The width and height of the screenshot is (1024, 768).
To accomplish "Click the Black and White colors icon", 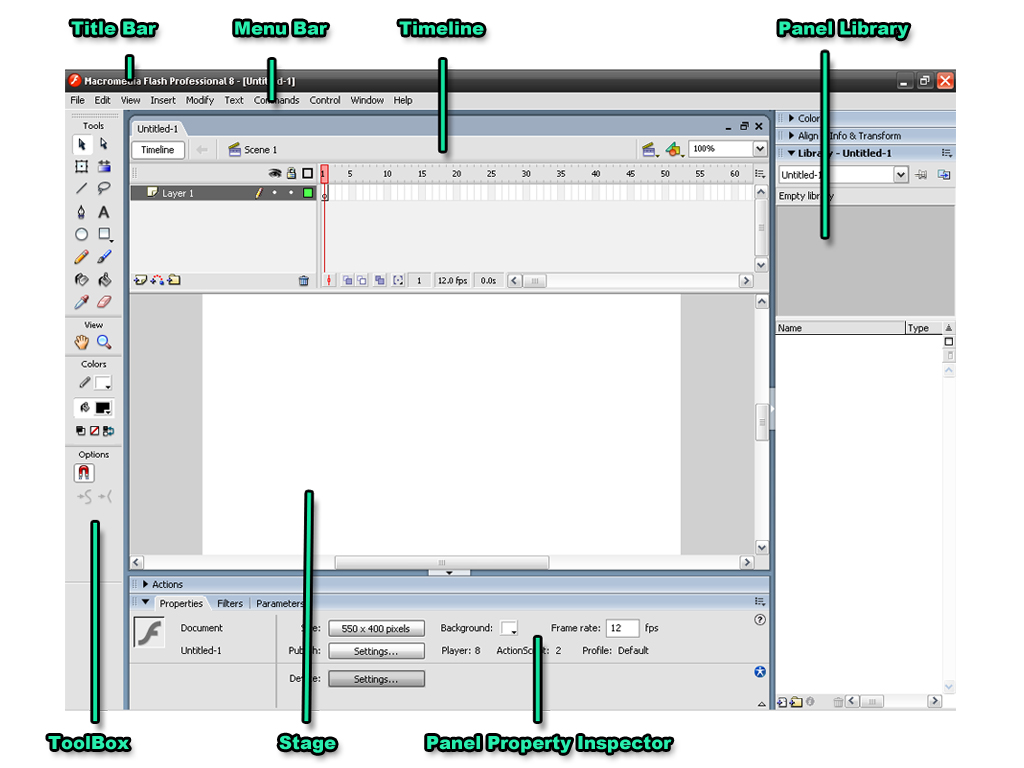I will tap(80, 431).
